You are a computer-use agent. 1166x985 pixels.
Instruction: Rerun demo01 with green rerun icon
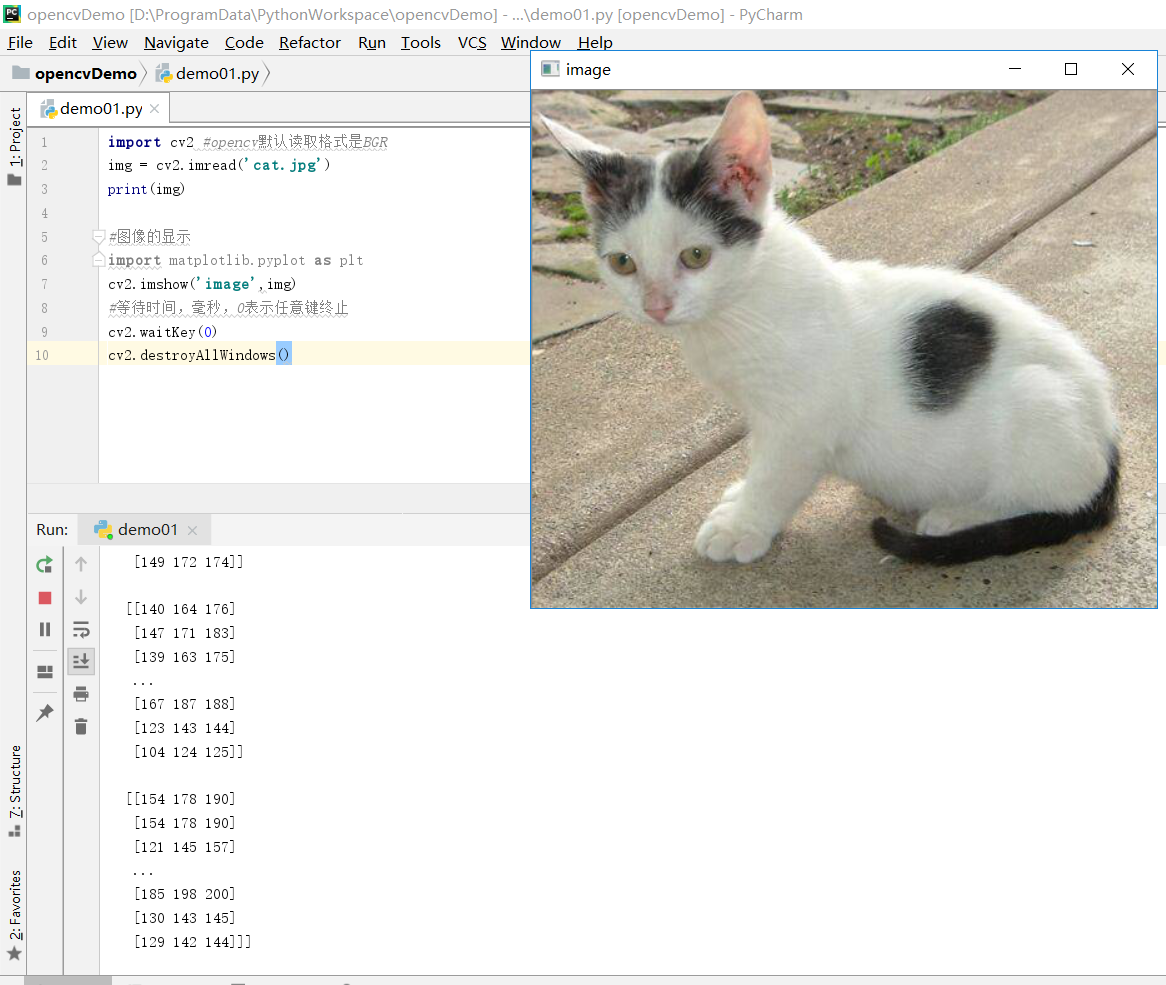[45, 564]
